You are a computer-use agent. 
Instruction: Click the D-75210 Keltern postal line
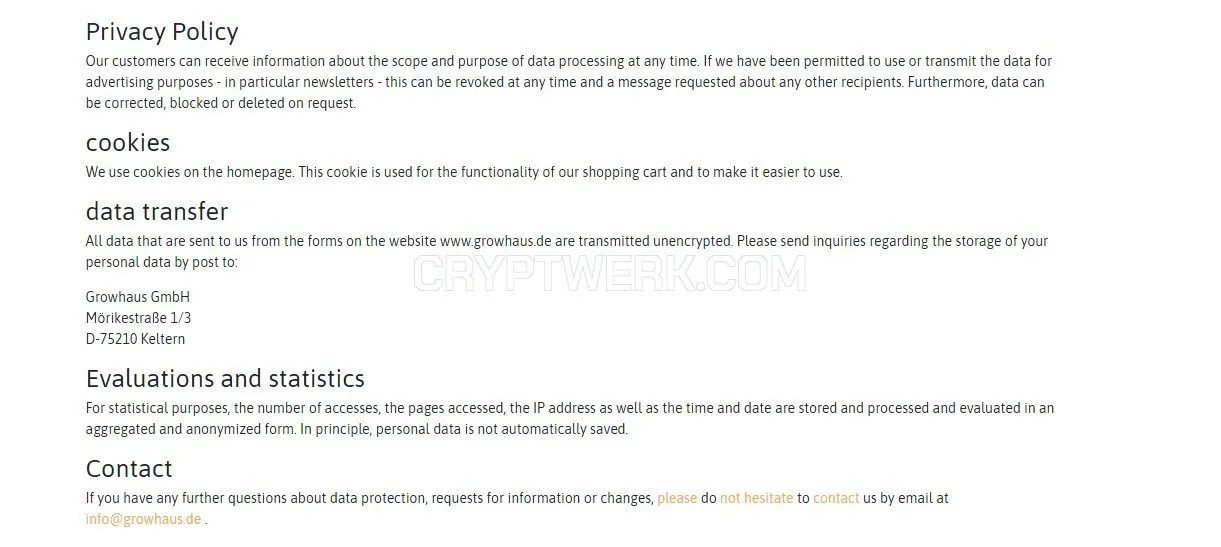(x=135, y=339)
